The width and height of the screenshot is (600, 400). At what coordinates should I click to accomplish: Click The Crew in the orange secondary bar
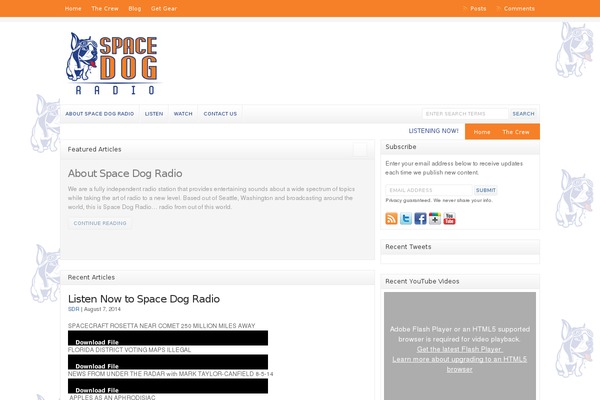point(515,132)
